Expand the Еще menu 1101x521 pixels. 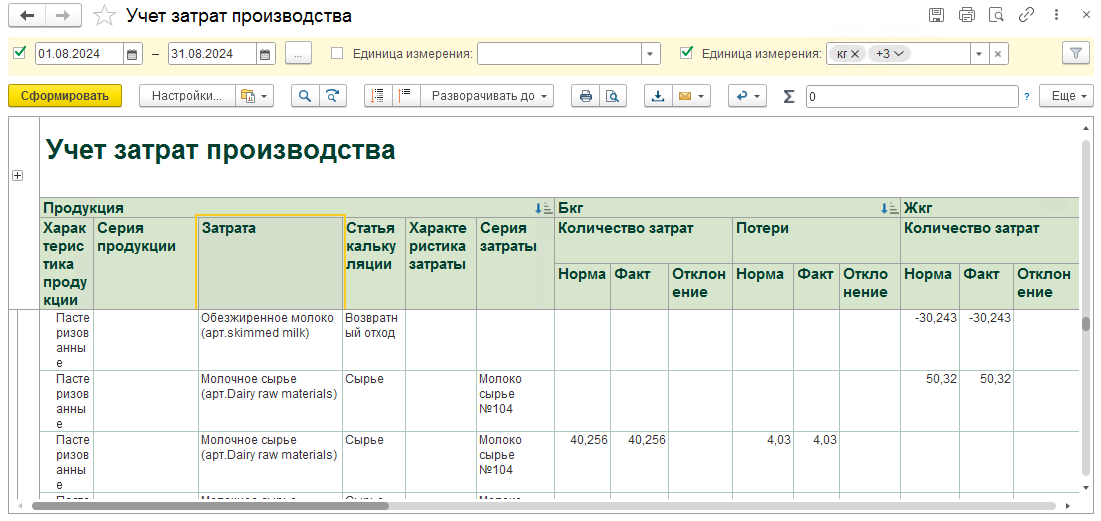1067,96
